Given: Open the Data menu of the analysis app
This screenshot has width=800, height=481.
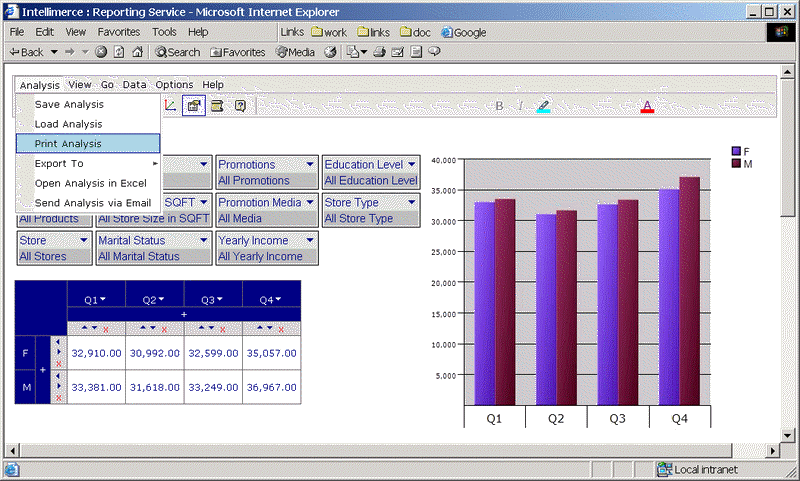Looking at the screenshot, I should point(134,85).
